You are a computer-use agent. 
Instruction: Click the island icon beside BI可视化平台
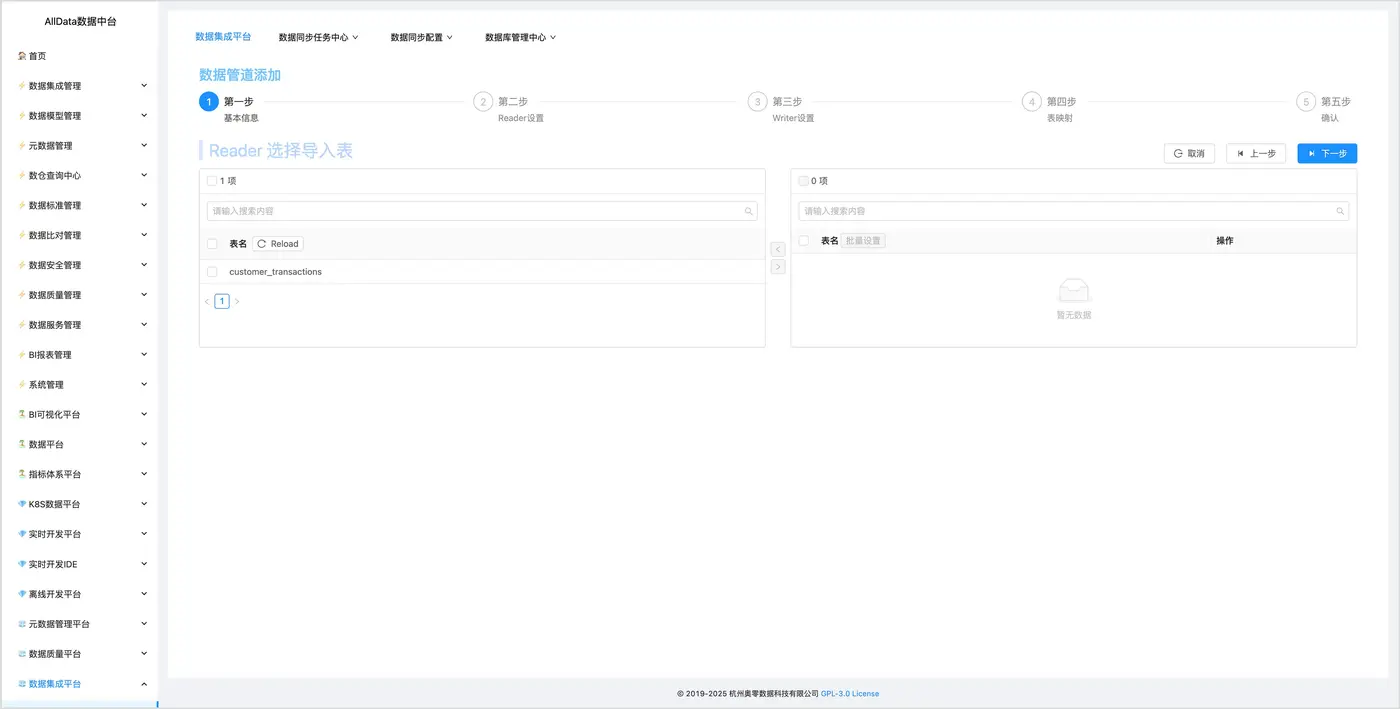pyautogui.click(x=22, y=414)
